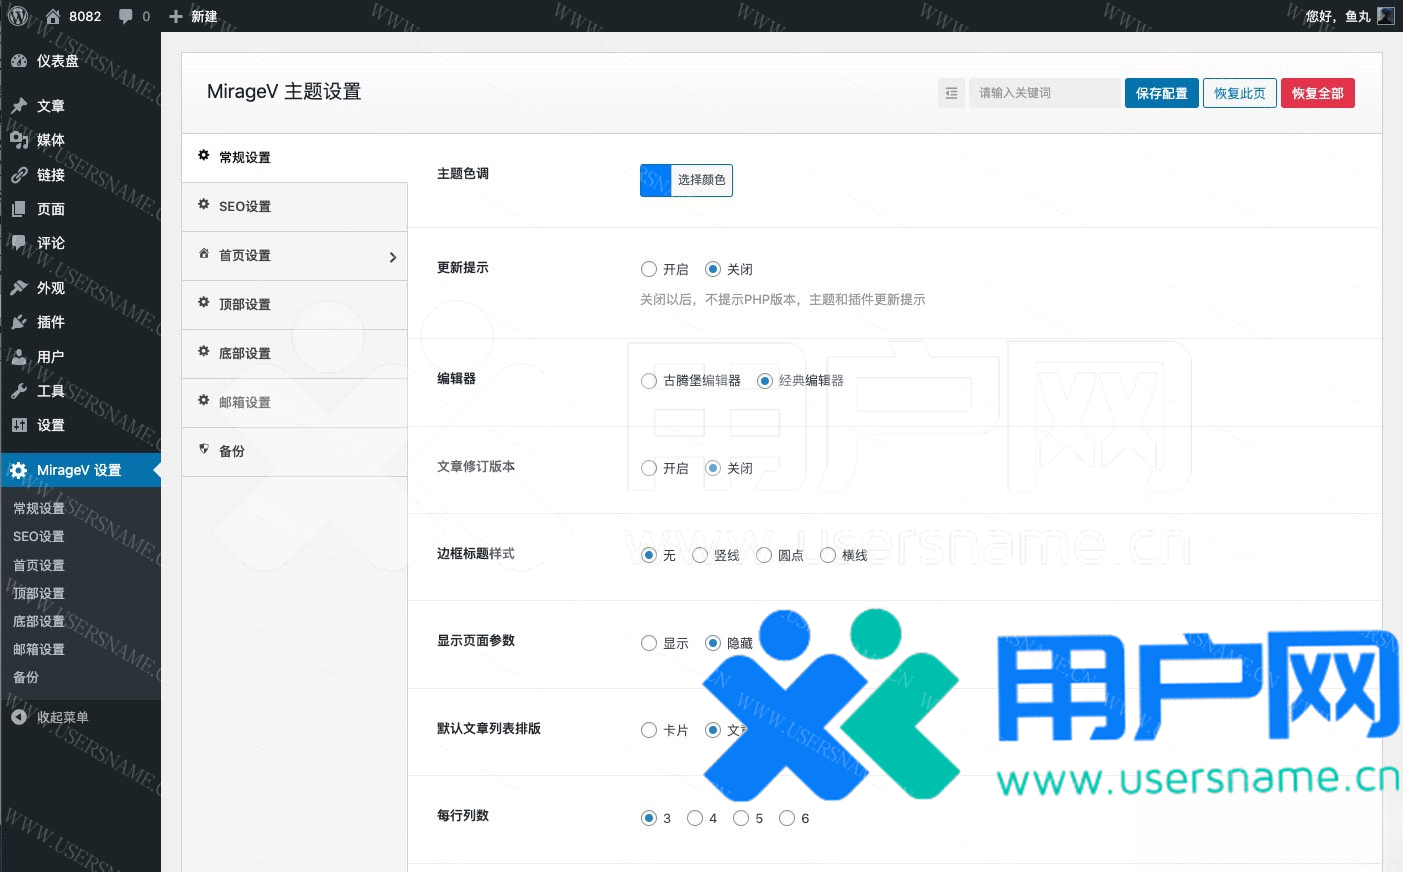Click the expand-all icon beside search field
Image resolution: width=1403 pixels, height=872 pixels.
point(951,93)
